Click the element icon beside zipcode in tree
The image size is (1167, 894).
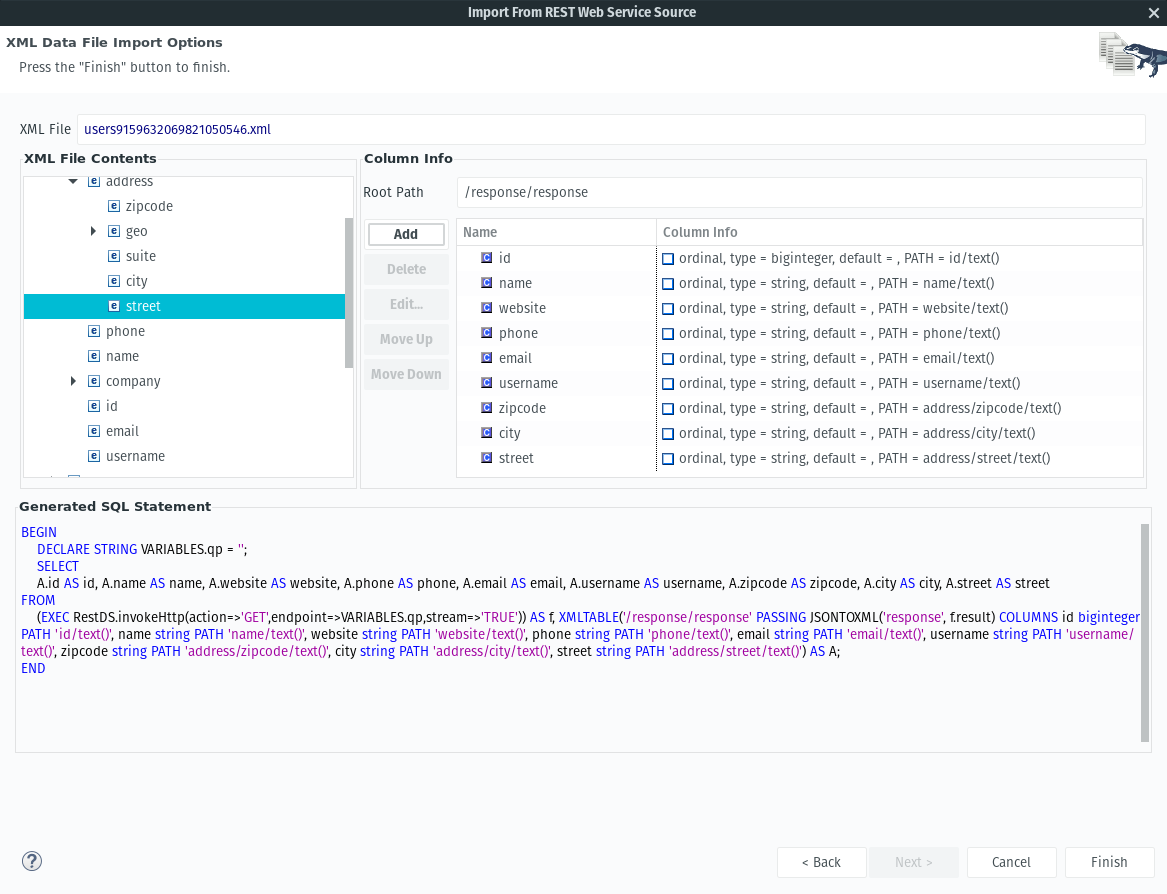[x=114, y=206]
